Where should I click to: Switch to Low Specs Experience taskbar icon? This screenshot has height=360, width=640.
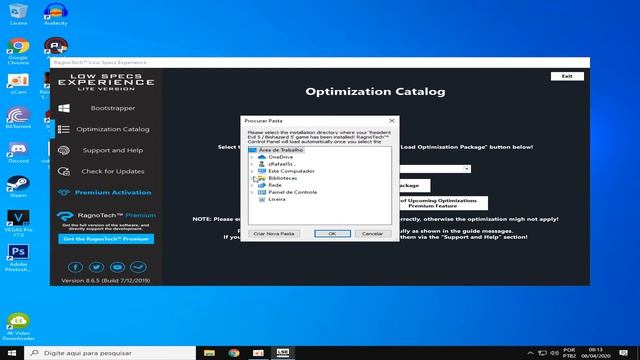[x=283, y=353]
